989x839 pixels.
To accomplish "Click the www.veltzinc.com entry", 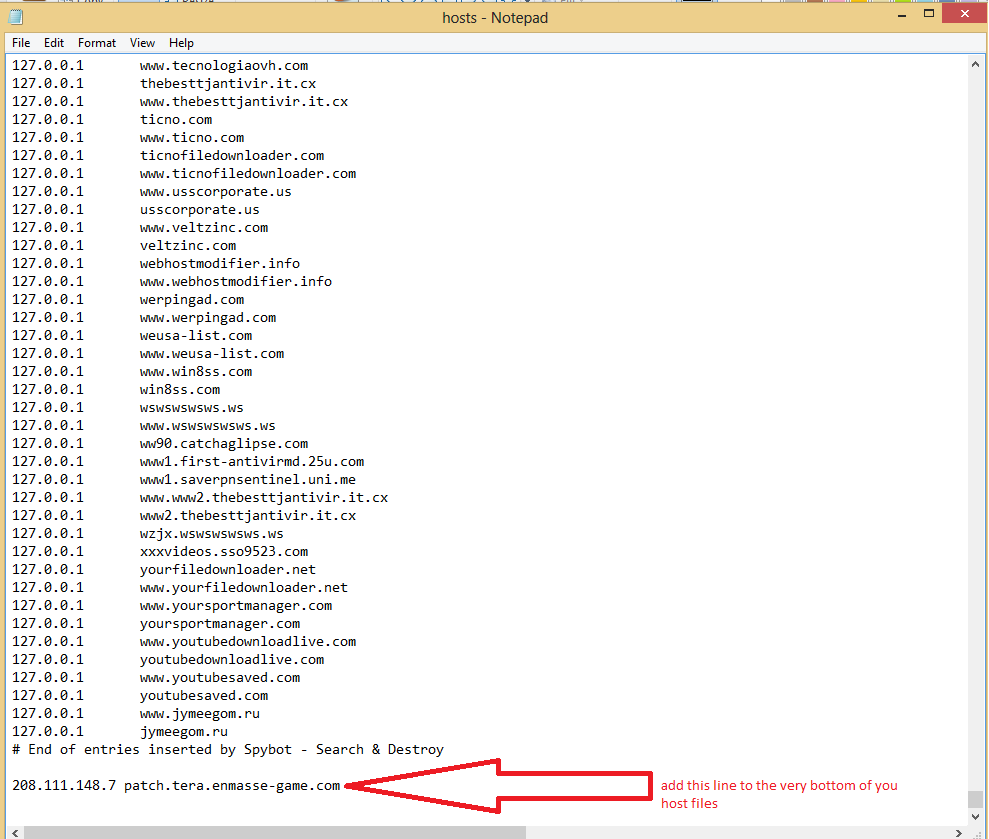I will [x=204, y=228].
